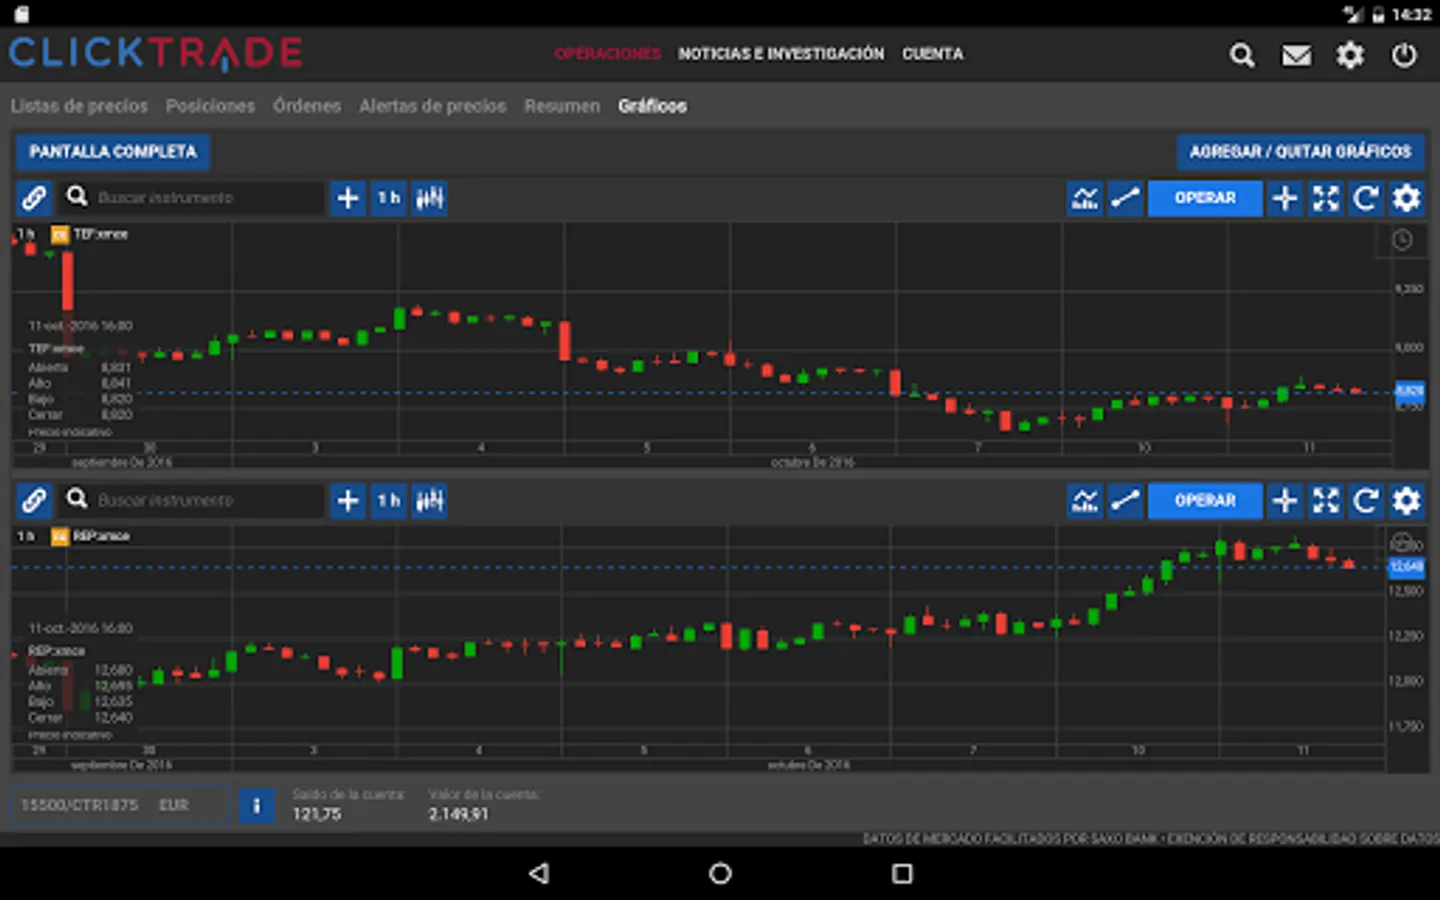1440x900 pixels.
Task: Click the clock icon on the TEF chart
Action: [1402, 240]
